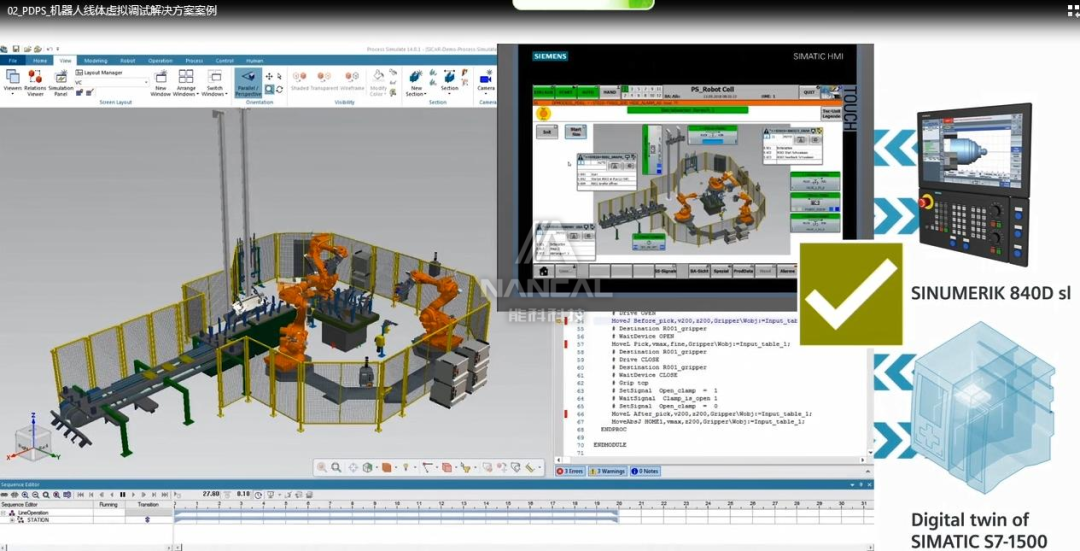1080x551 pixels.
Task: Select the STATION row in Sequence Editor
Action: 87,520
